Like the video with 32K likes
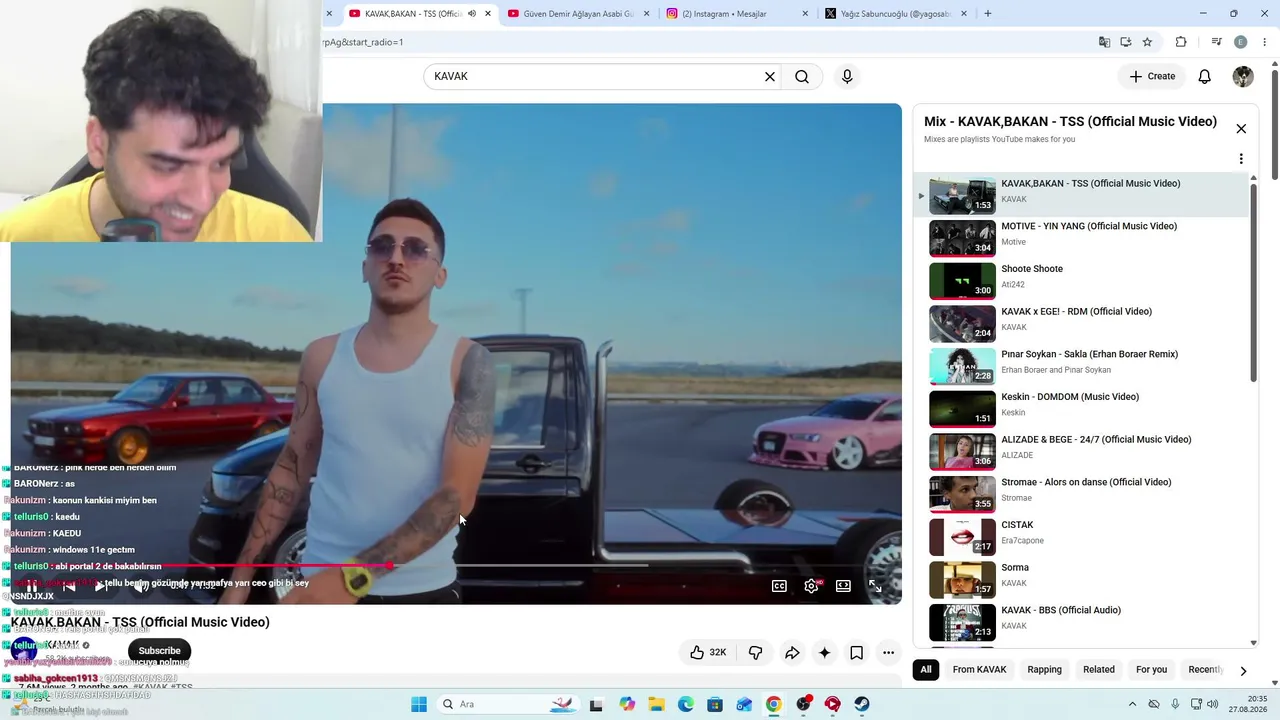Image resolution: width=1280 pixels, height=720 pixels. 708,652
